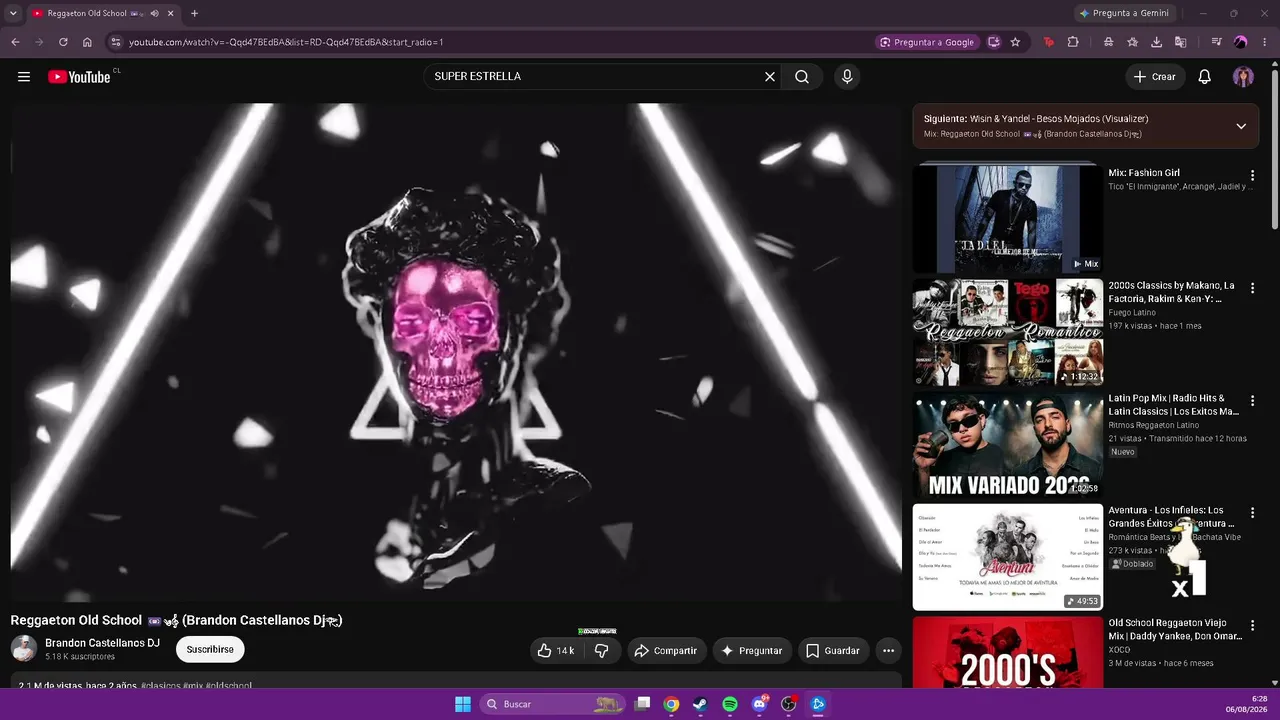Viewport: 1280px width, 720px height.
Task: Ask about the video with Preguntar
Action: 752,650
